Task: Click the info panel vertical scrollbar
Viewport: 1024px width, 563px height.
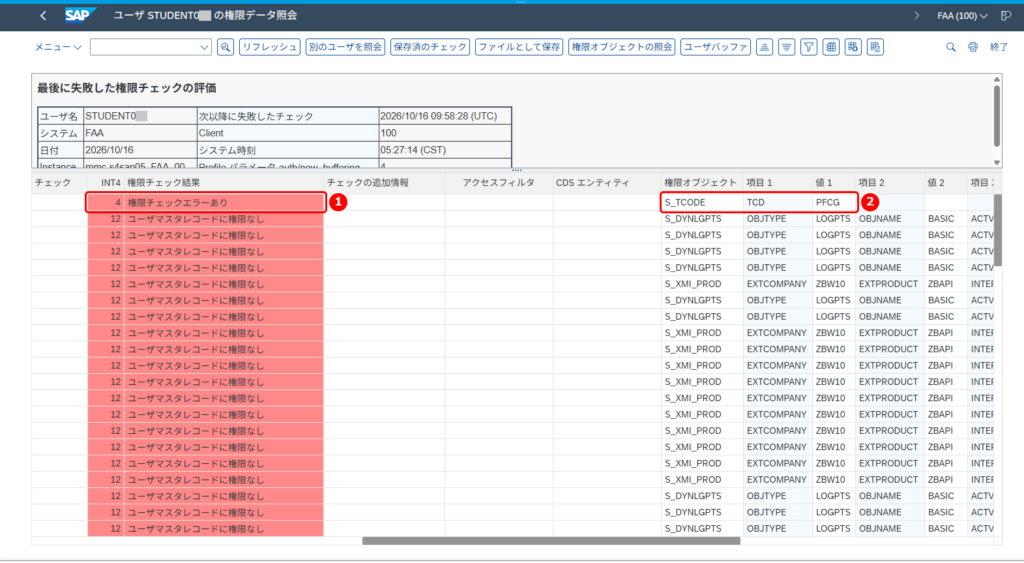Action: tap(997, 118)
